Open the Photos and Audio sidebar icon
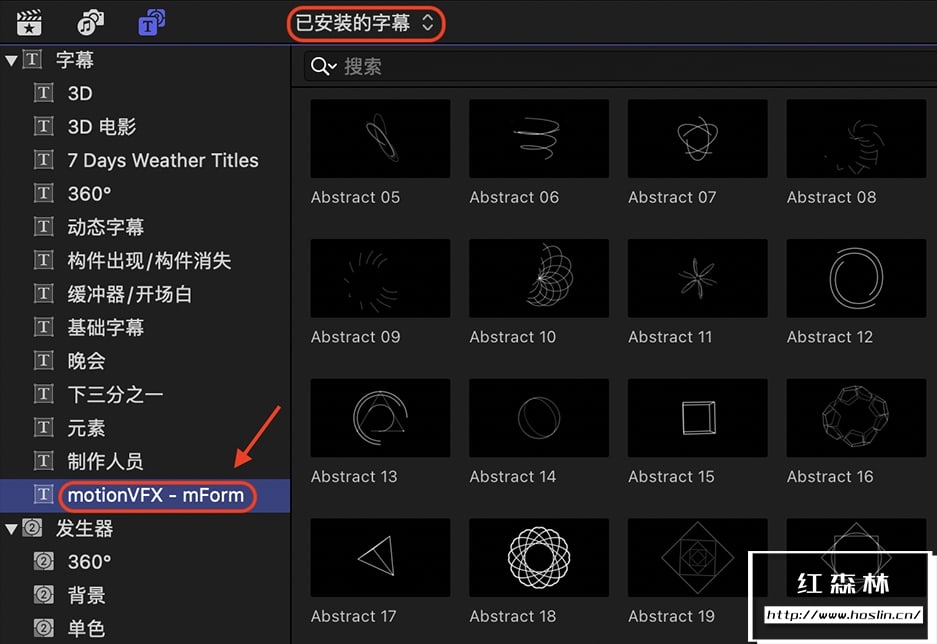This screenshot has height=644, width=937. point(90,22)
